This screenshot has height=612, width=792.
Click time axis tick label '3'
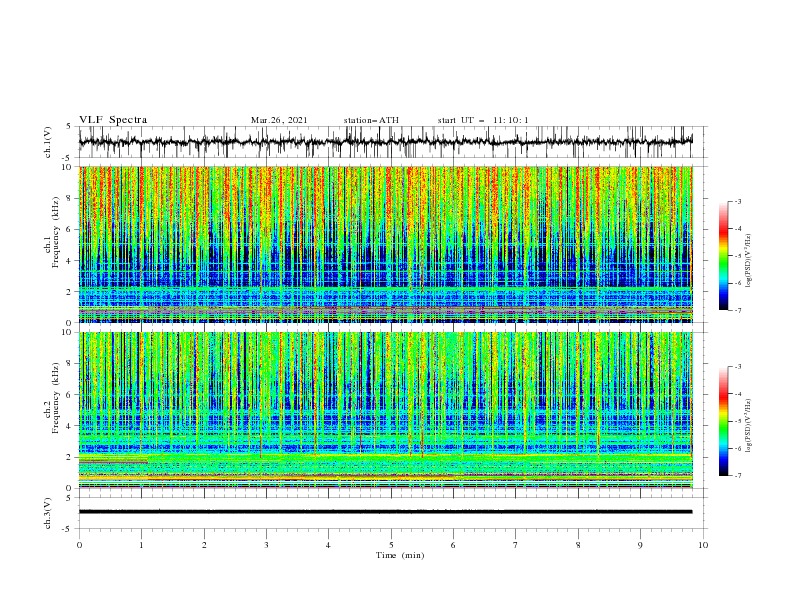click(266, 545)
